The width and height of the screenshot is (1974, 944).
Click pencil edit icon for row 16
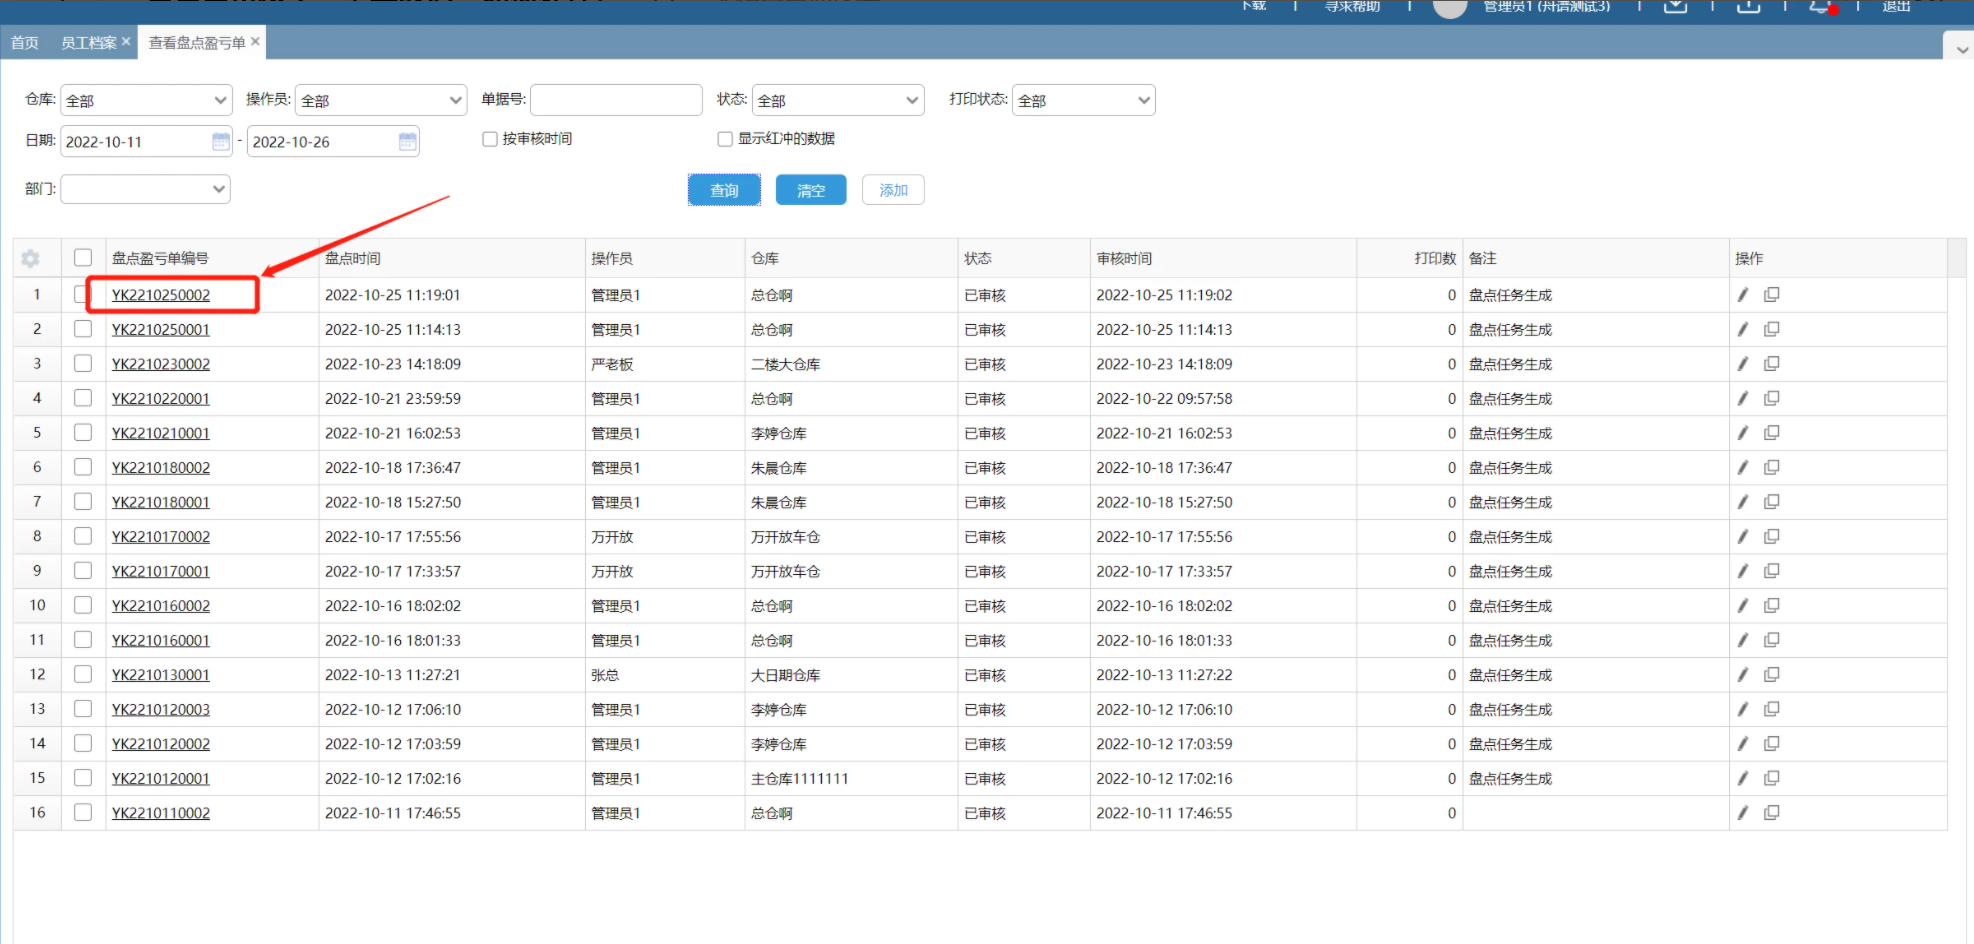pyautogui.click(x=1743, y=813)
